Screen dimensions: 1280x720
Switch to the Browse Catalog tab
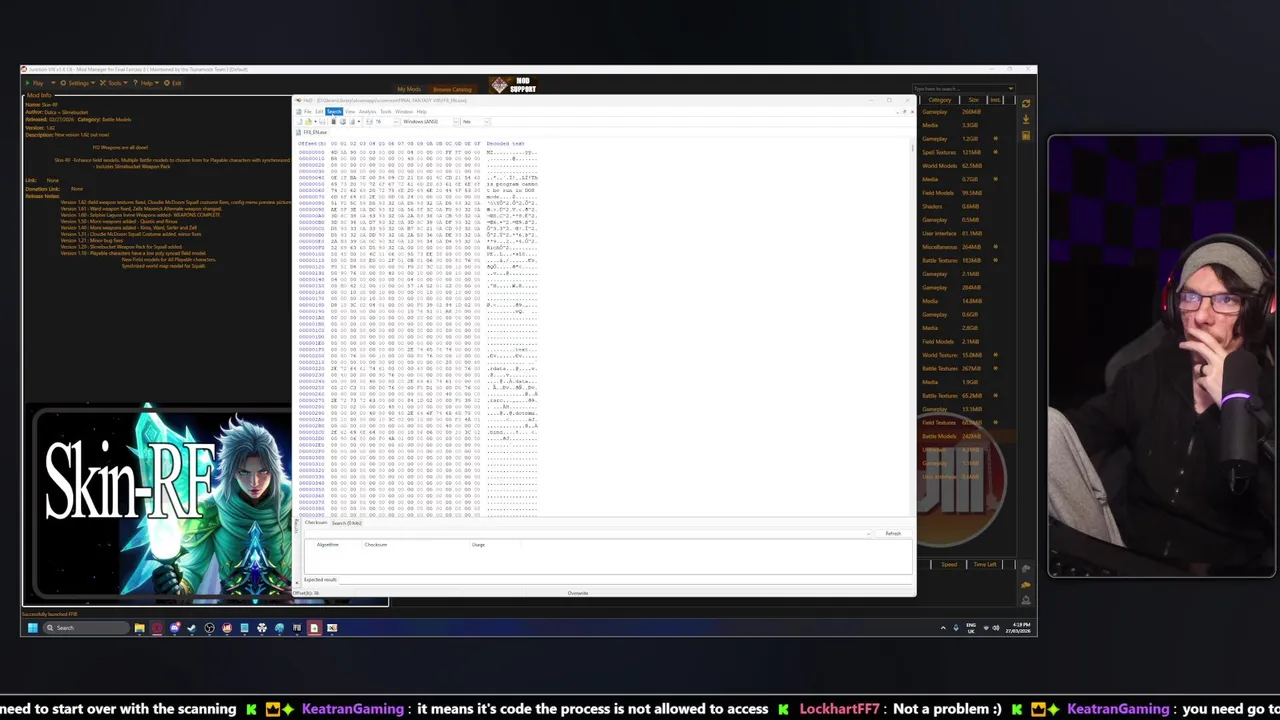pyautogui.click(x=452, y=89)
